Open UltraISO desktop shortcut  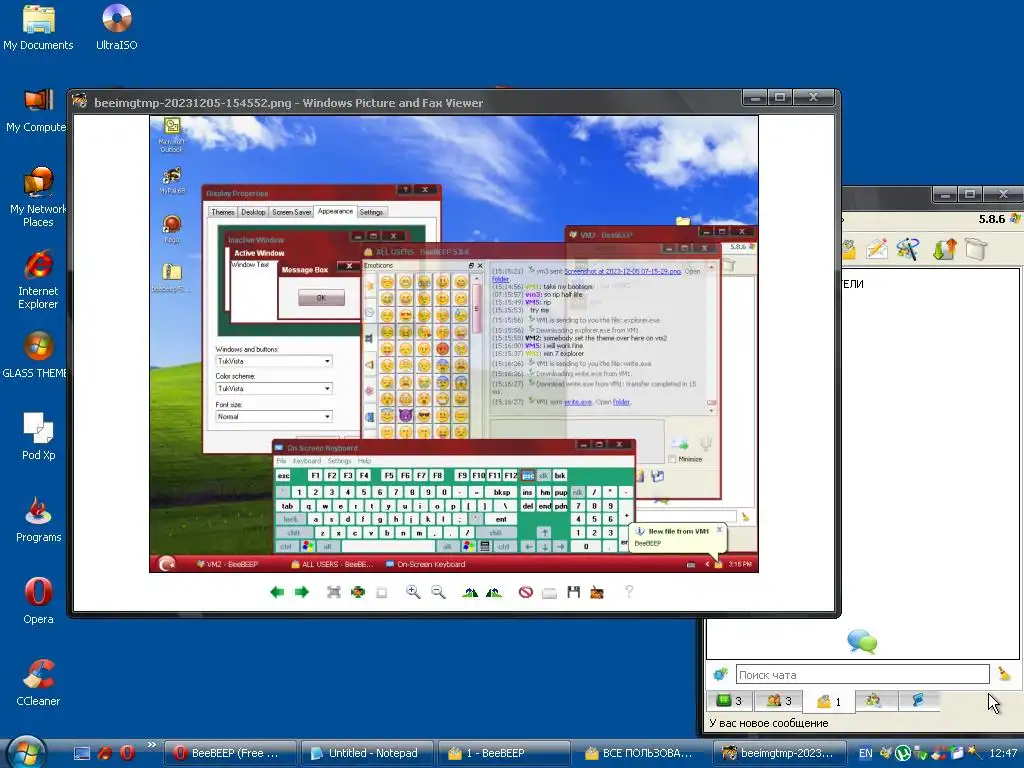pos(117,27)
